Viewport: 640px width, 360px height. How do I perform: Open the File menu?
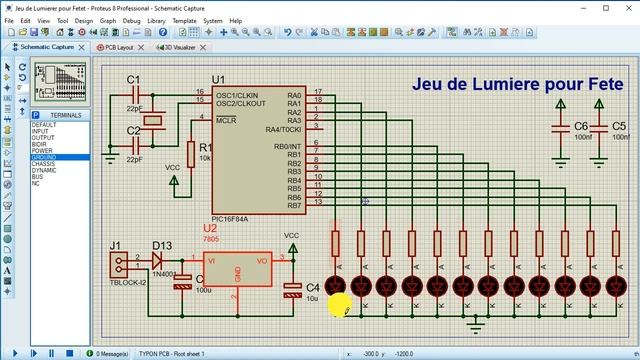pyautogui.click(x=9, y=21)
